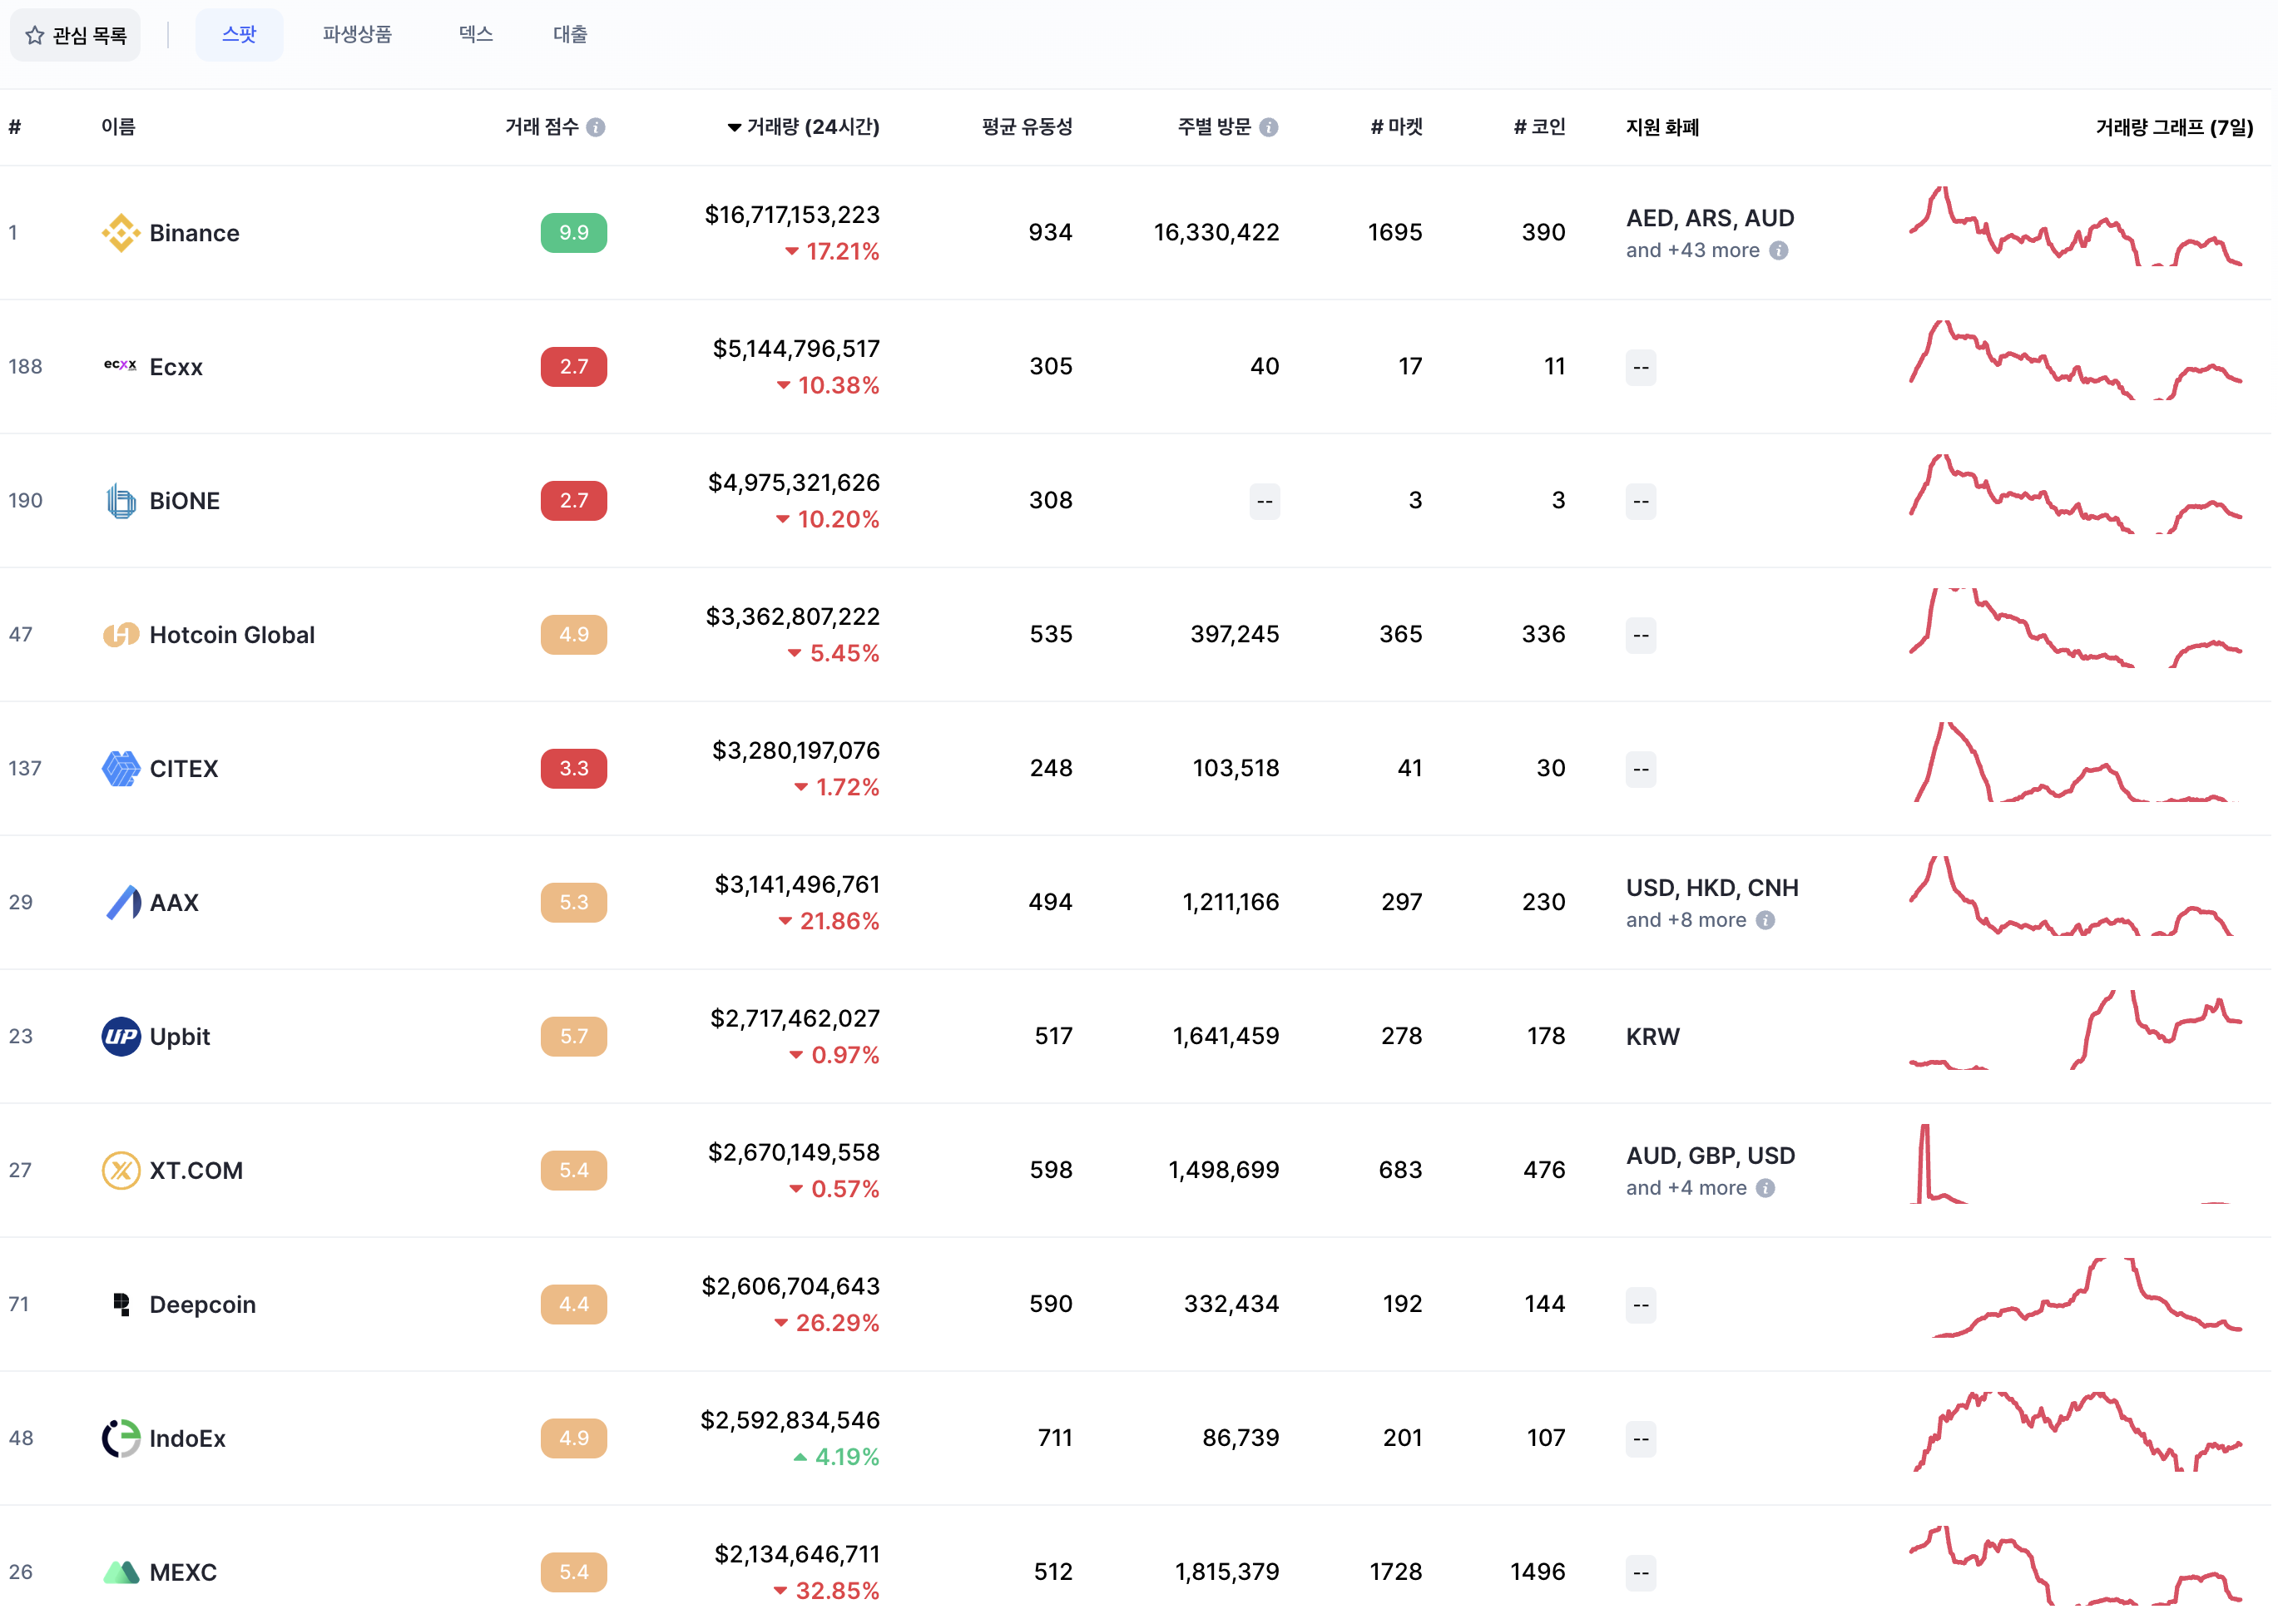Screen dimensions: 2278x1624
Task: Open the Hotcoin Global exchange link
Action: pos(232,635)
